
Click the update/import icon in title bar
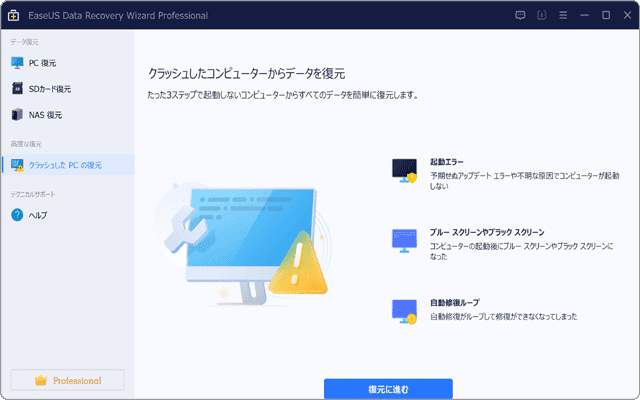542,16
